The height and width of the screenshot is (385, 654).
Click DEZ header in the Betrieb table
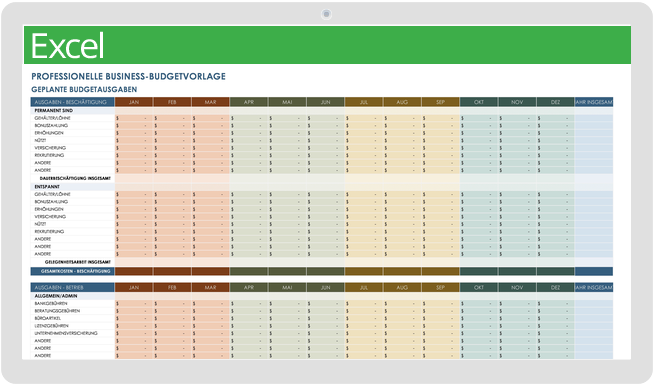click(x=556, y=288)
